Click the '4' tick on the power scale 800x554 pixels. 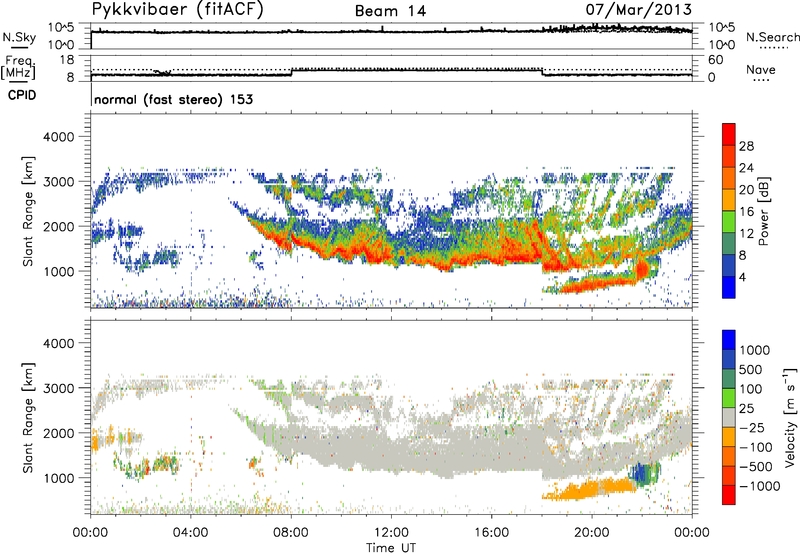[742, 277]
